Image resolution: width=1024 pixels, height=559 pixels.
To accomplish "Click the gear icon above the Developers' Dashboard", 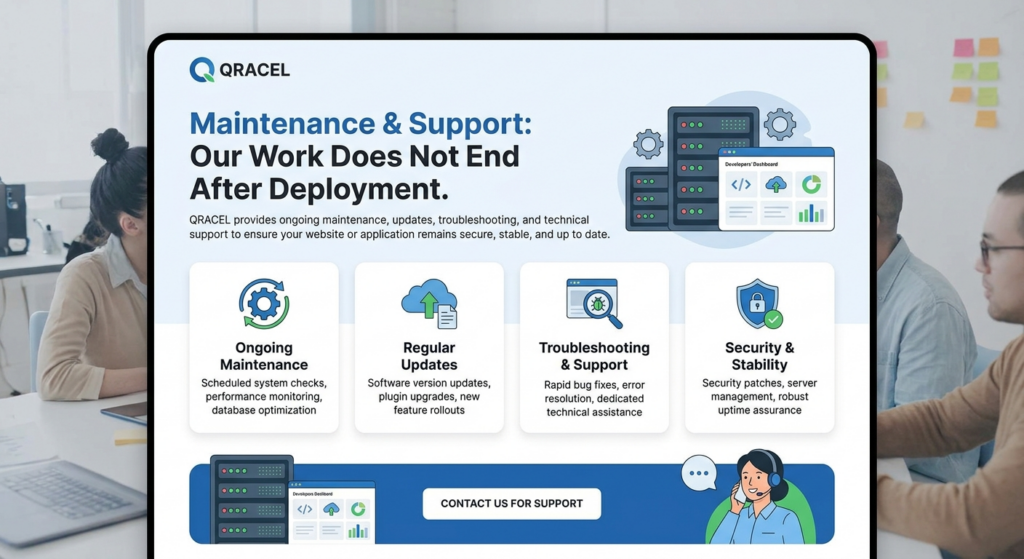I will pos(779,124).
